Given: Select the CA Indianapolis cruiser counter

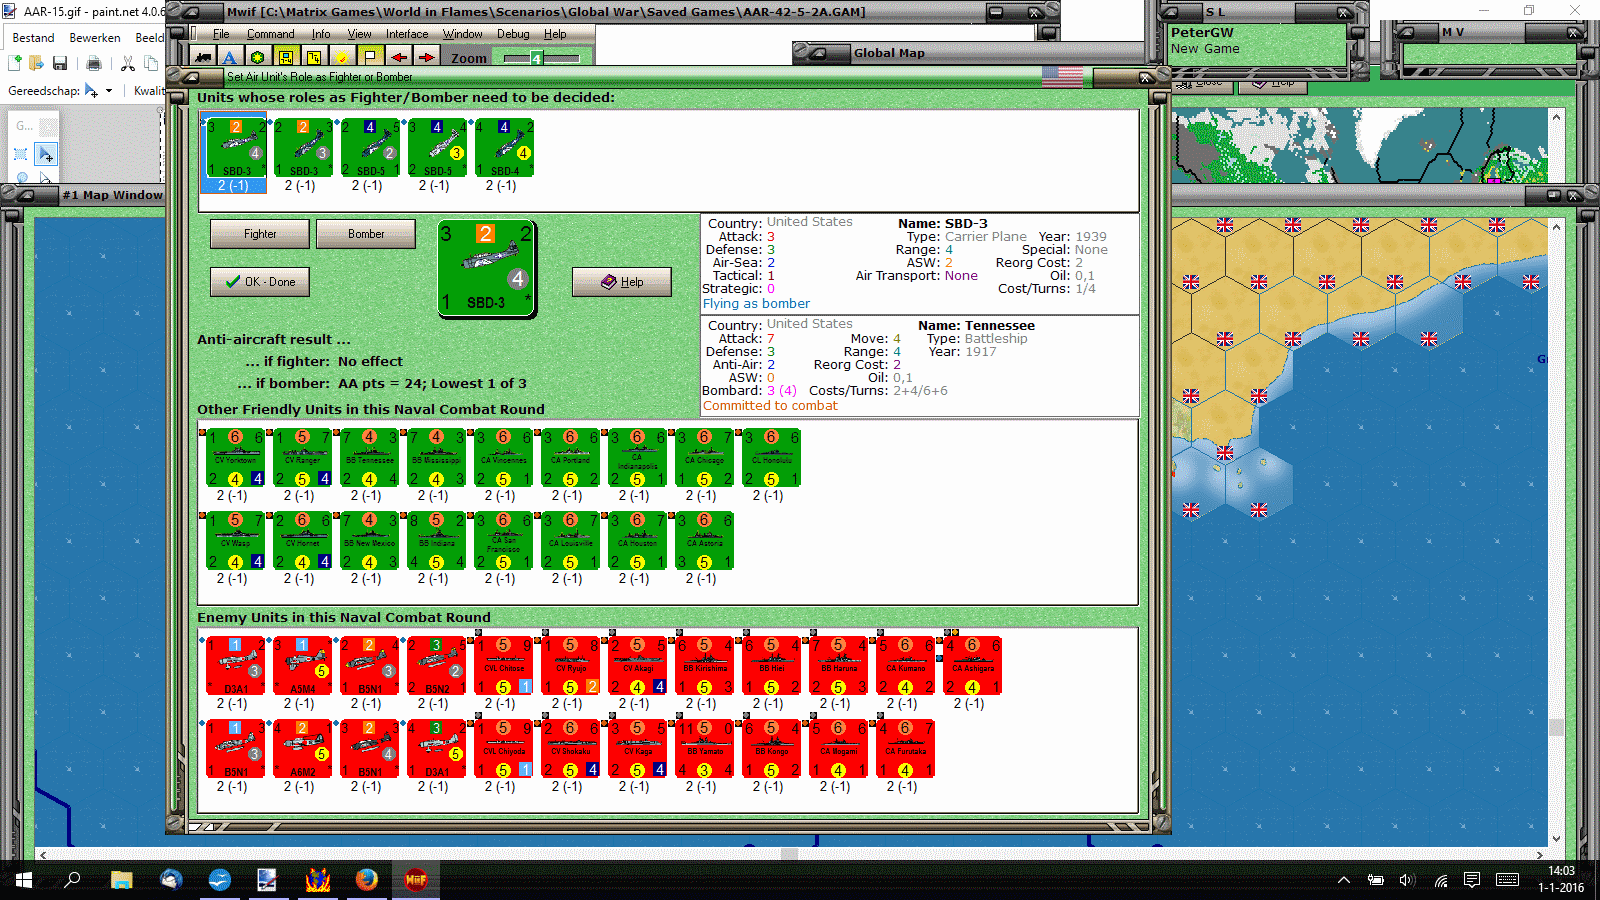Looking at the screenshot, I should (x=637, y=458).
